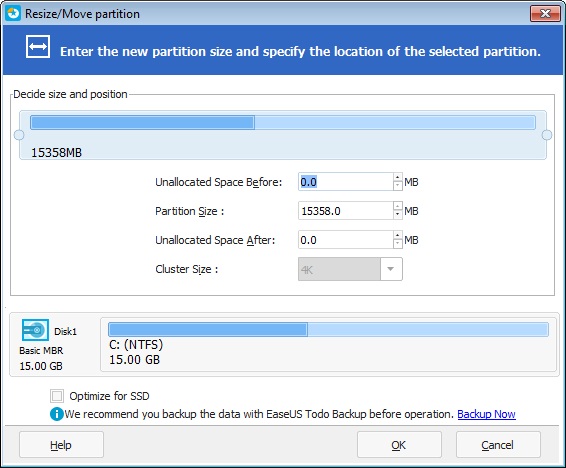This screenshot has height=468, width=566.
Task: Select the C: (NTFS) partition bar on Disk1
Action: click(328, 330)
